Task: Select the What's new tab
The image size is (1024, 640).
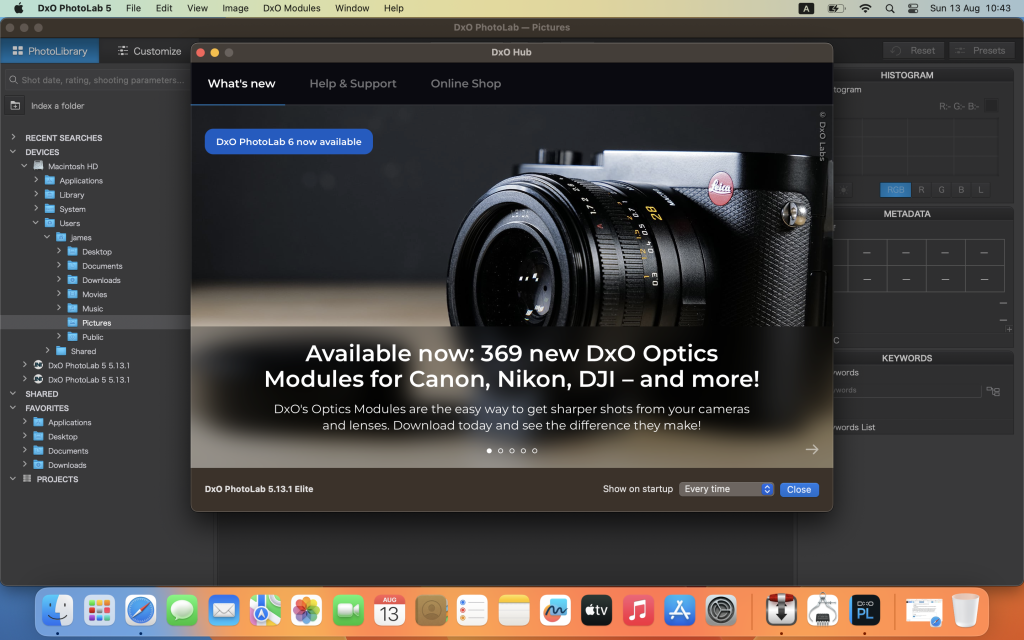Action: (241, 84)
